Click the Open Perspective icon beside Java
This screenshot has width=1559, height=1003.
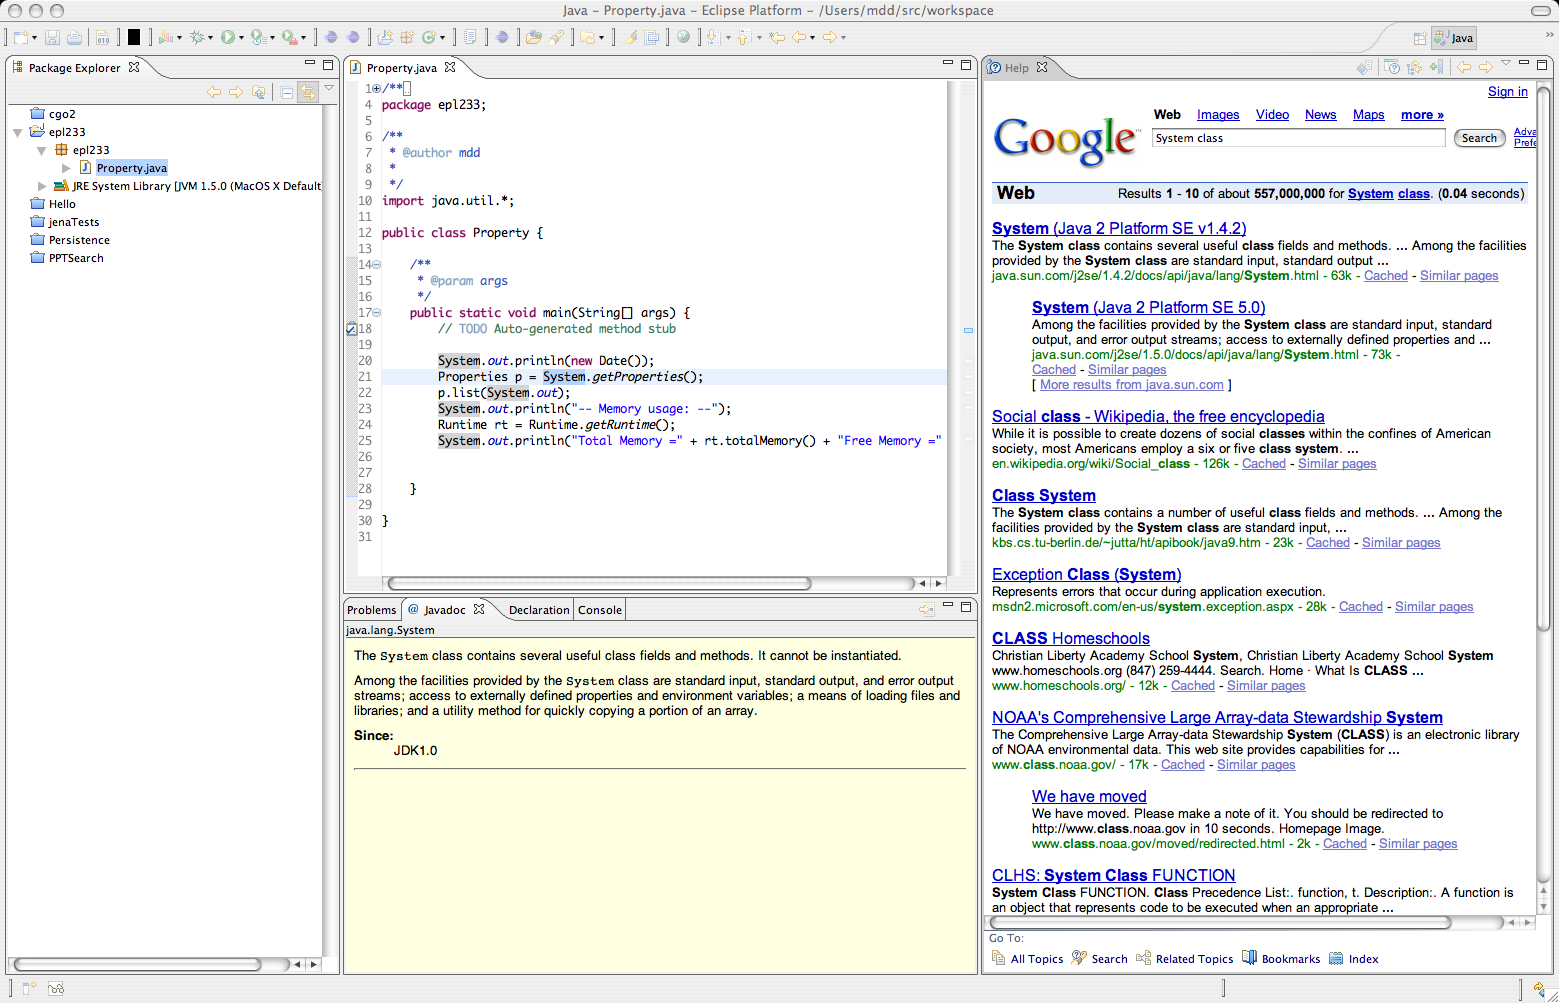(x=1420, y=38)
